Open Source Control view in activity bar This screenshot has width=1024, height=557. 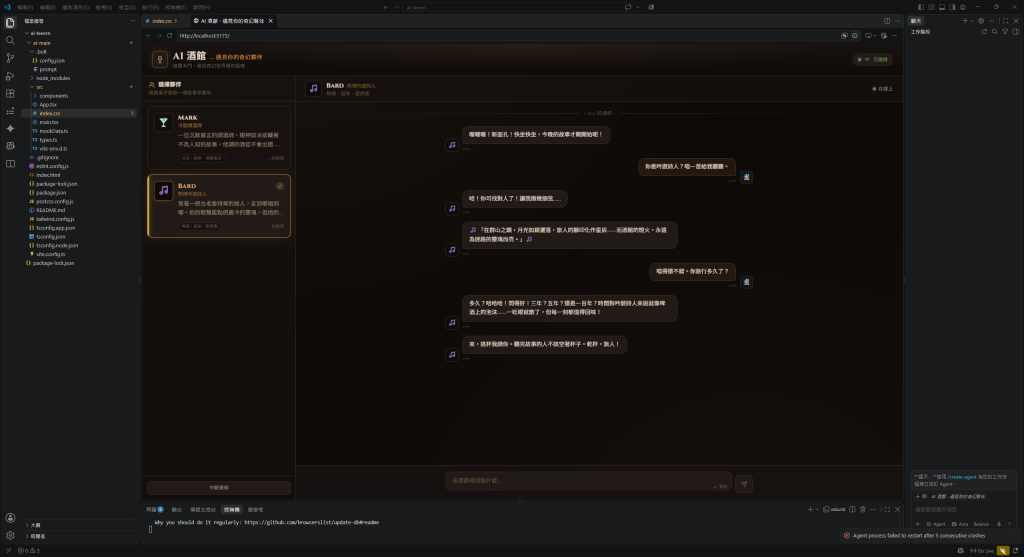10,58
